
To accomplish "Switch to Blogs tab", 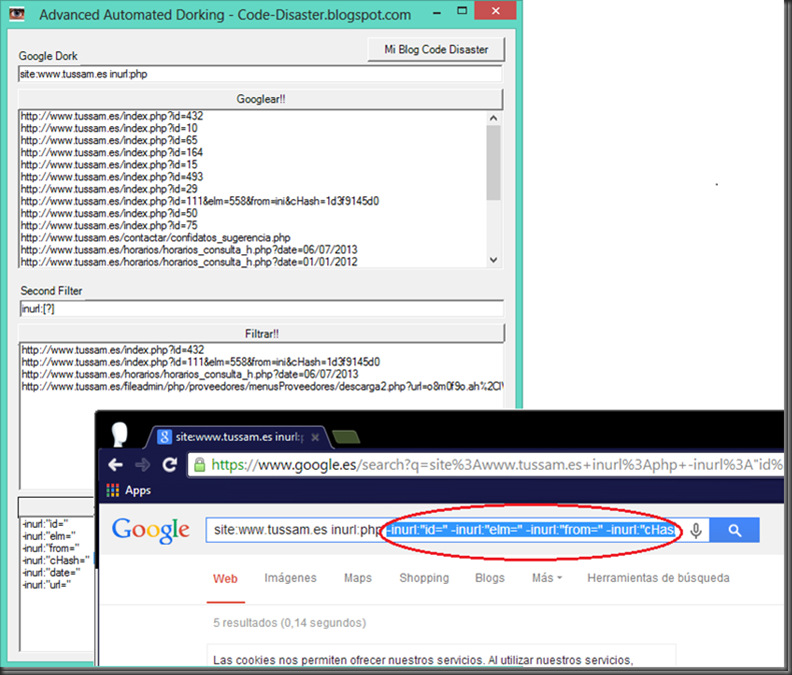I will [x=489, y=578].
